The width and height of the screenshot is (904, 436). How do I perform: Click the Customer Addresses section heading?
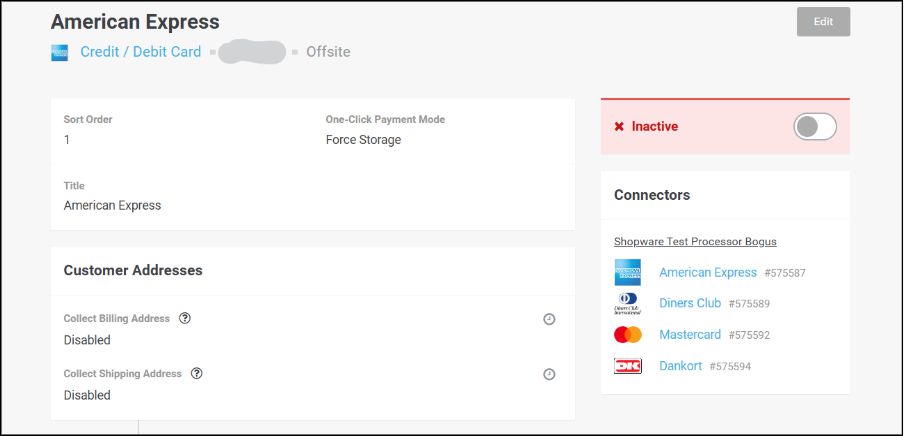(x=133, y=270)
